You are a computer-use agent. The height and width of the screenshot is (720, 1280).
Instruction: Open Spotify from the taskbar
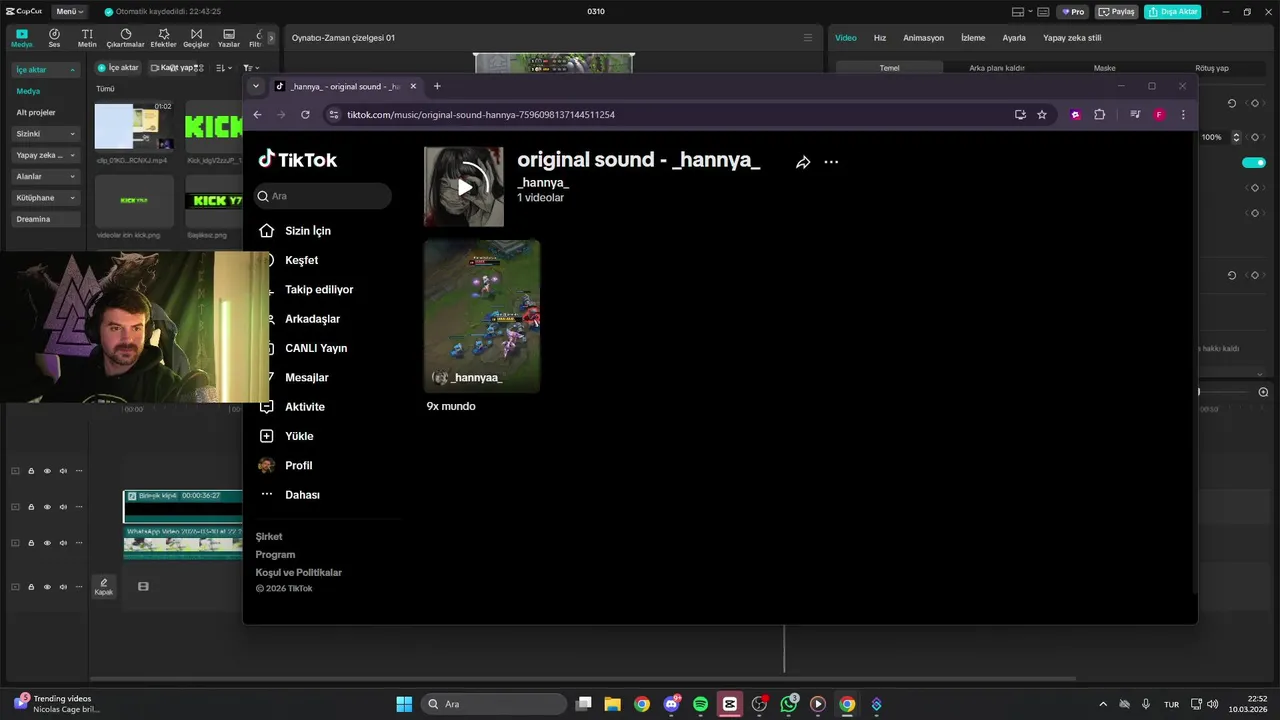click(700, 704)
